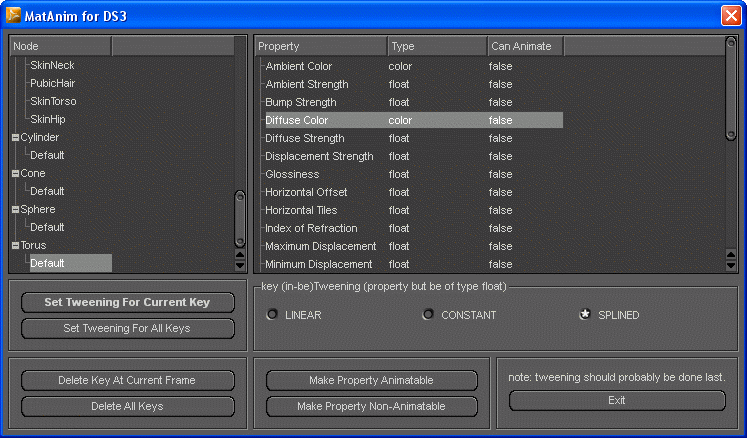Screen dimensions: 747x438
Task: Select the Ambient Color property
Action: [x=298, y=66]
